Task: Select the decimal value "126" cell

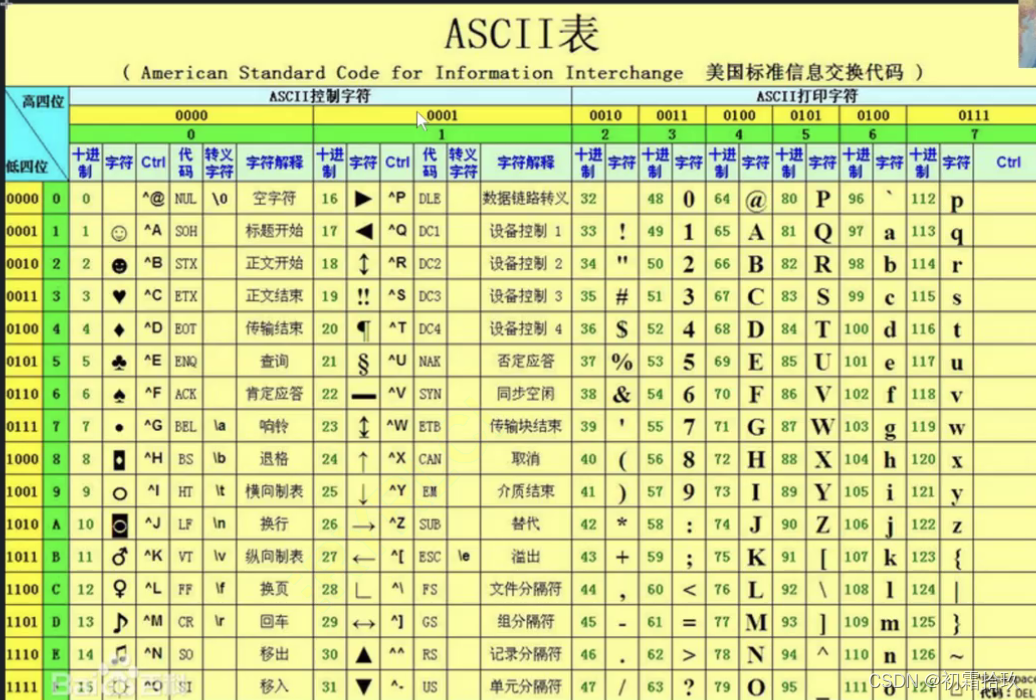Action: 923,654
